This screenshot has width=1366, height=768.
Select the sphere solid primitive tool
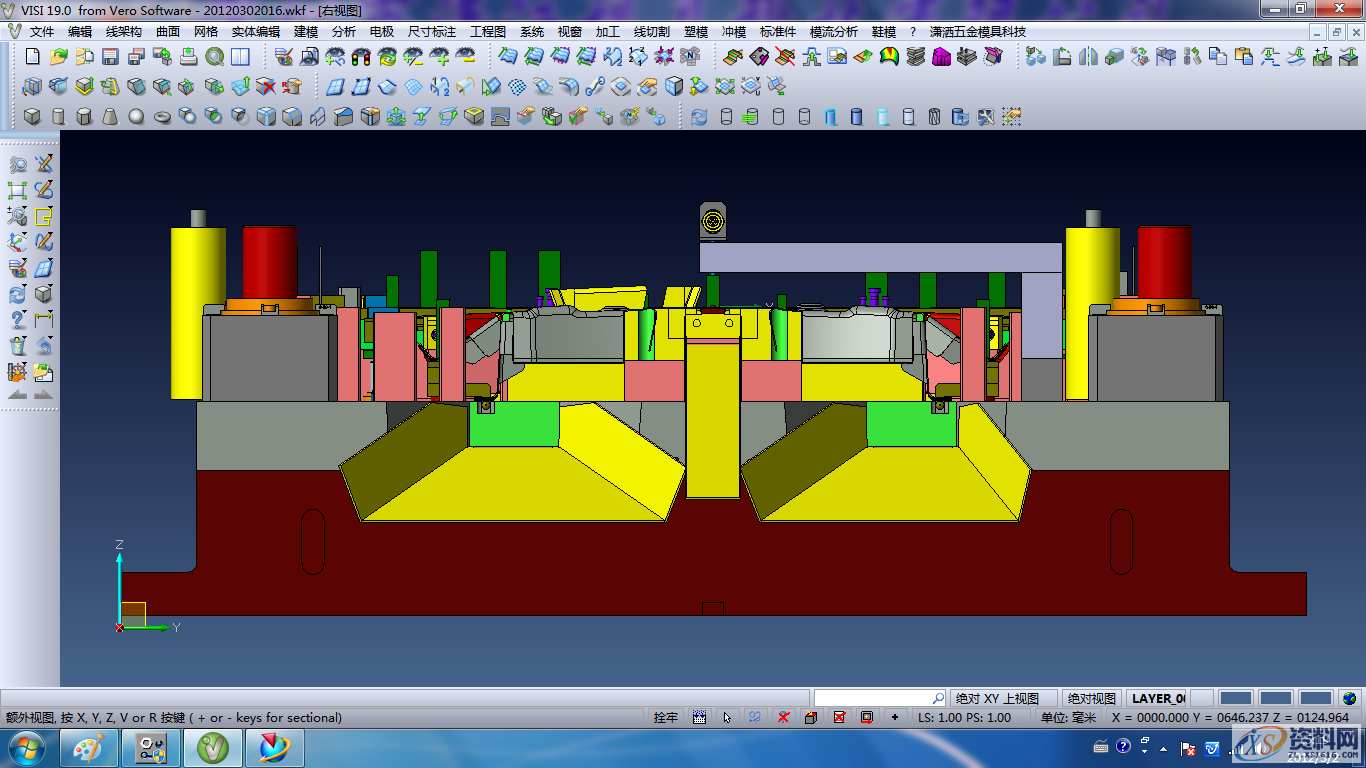136,117
